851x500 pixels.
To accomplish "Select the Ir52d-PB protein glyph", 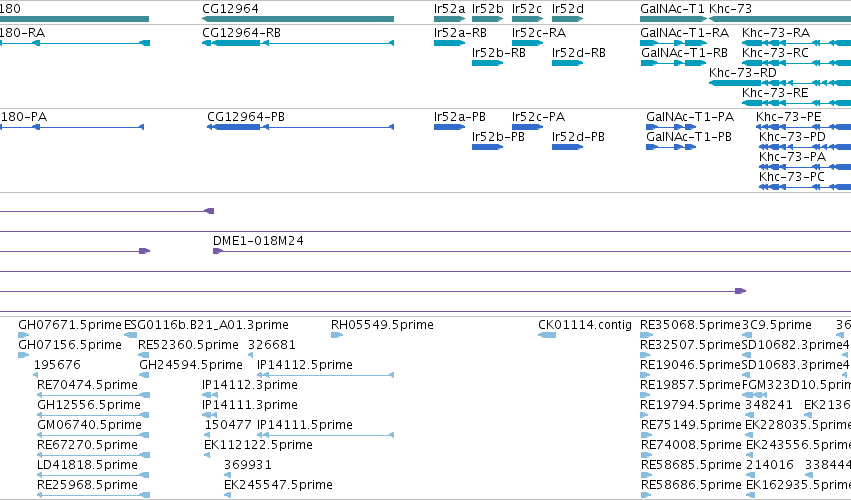I will (568, 147).
